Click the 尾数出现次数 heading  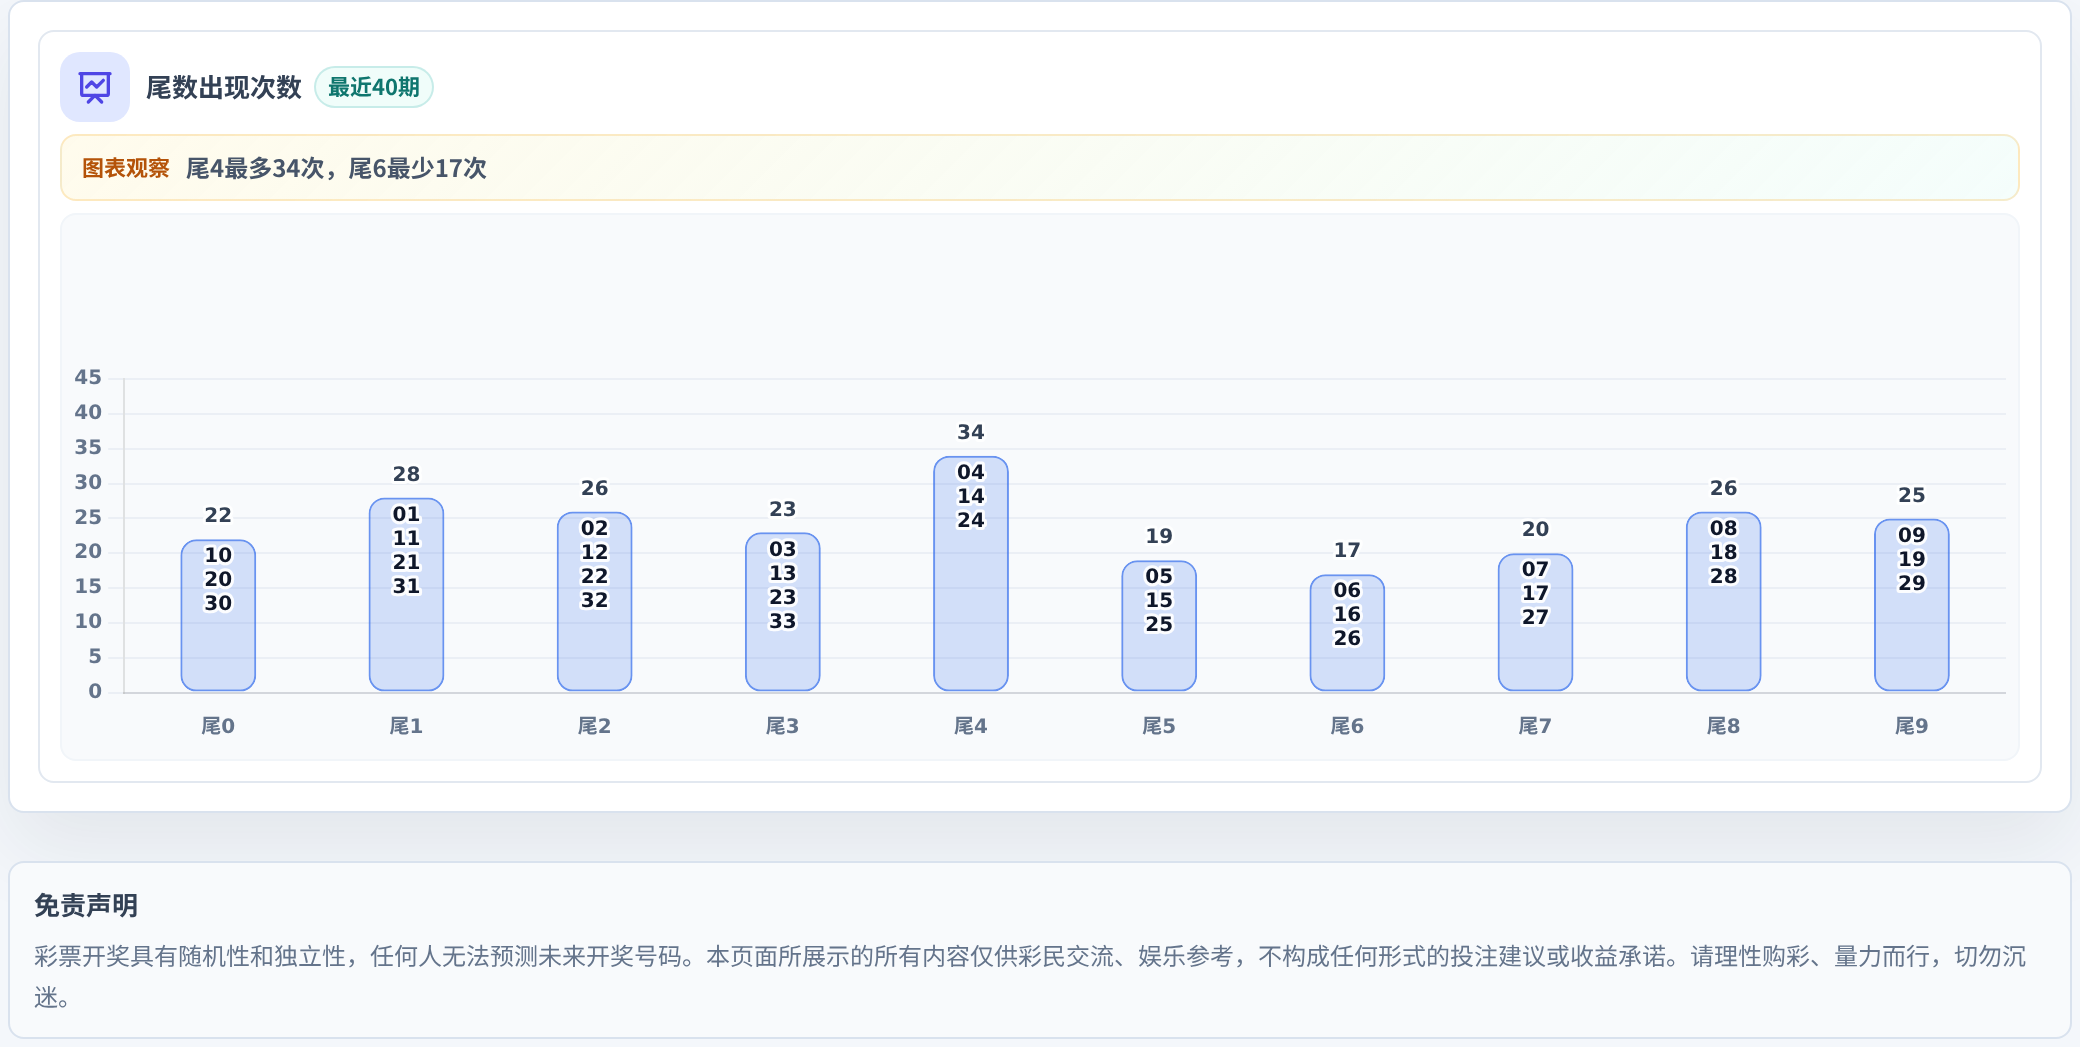point(224,87)
